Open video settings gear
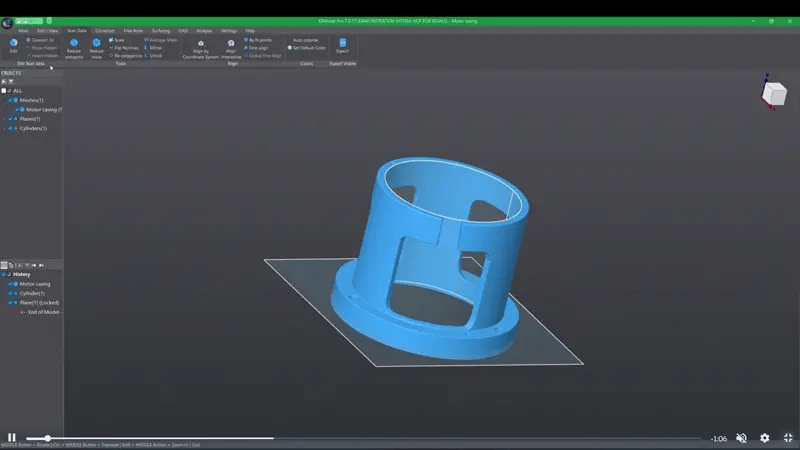800x450 pixels. [x=765, y=438]
